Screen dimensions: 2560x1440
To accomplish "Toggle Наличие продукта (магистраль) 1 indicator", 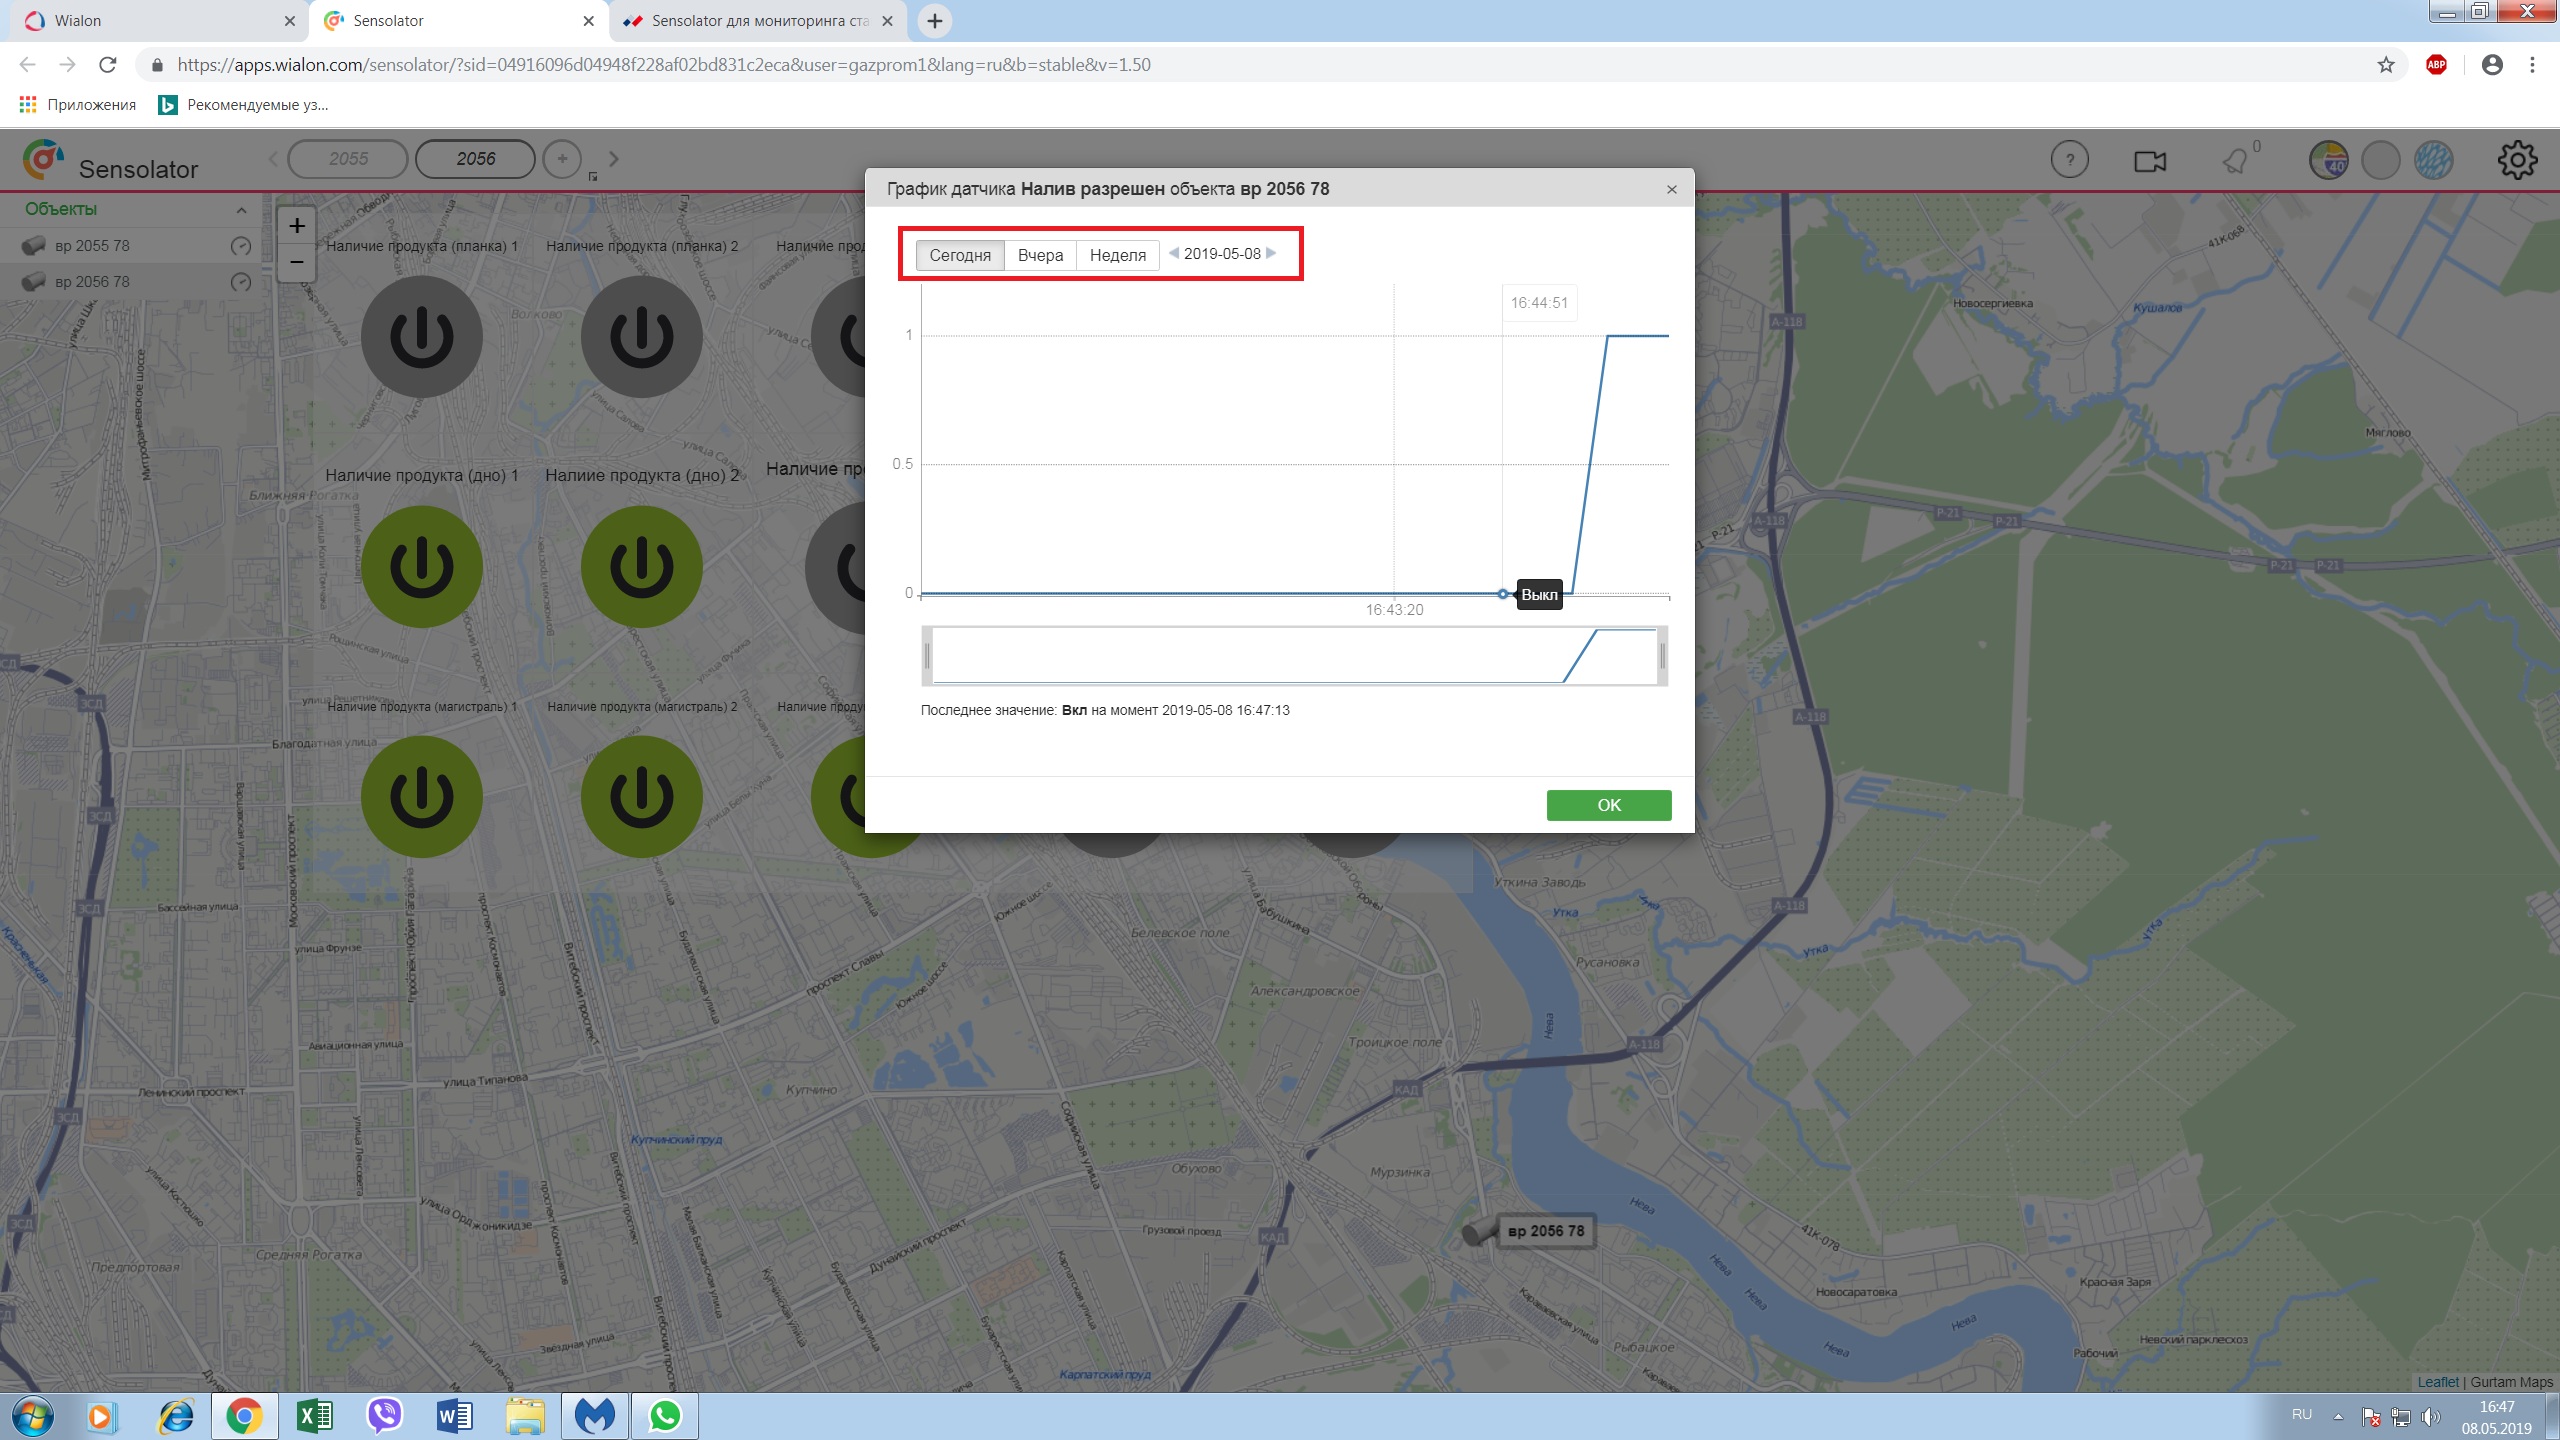I will coord(421,797).
